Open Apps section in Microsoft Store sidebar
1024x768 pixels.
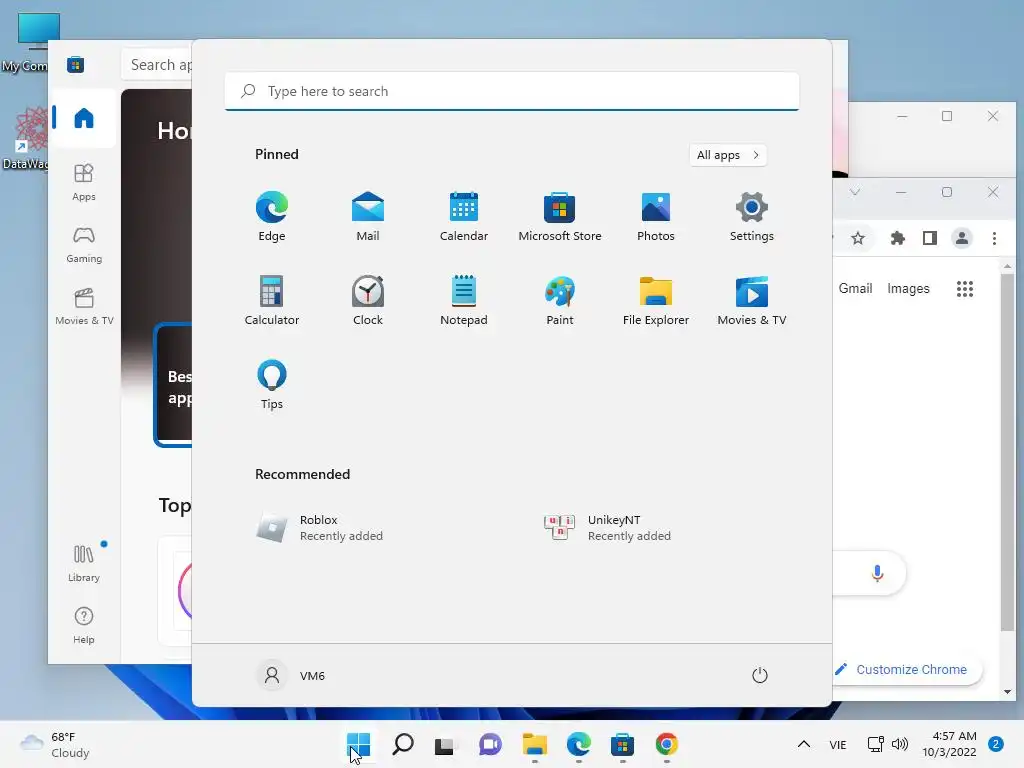84,182
